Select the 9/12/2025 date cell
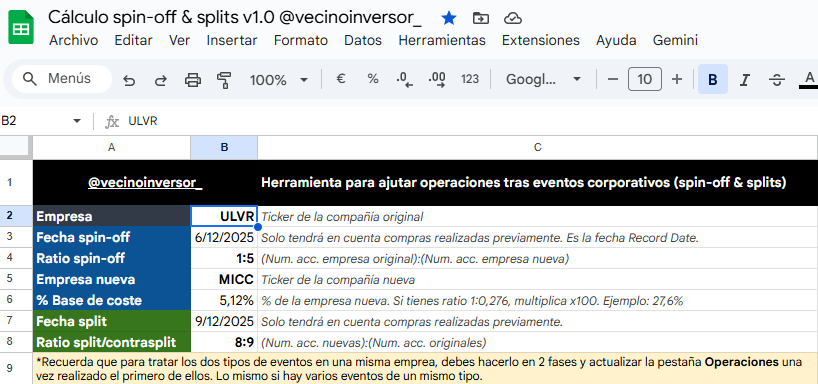Viewport: 818px width, 384px height. click(x=224, y=321)
